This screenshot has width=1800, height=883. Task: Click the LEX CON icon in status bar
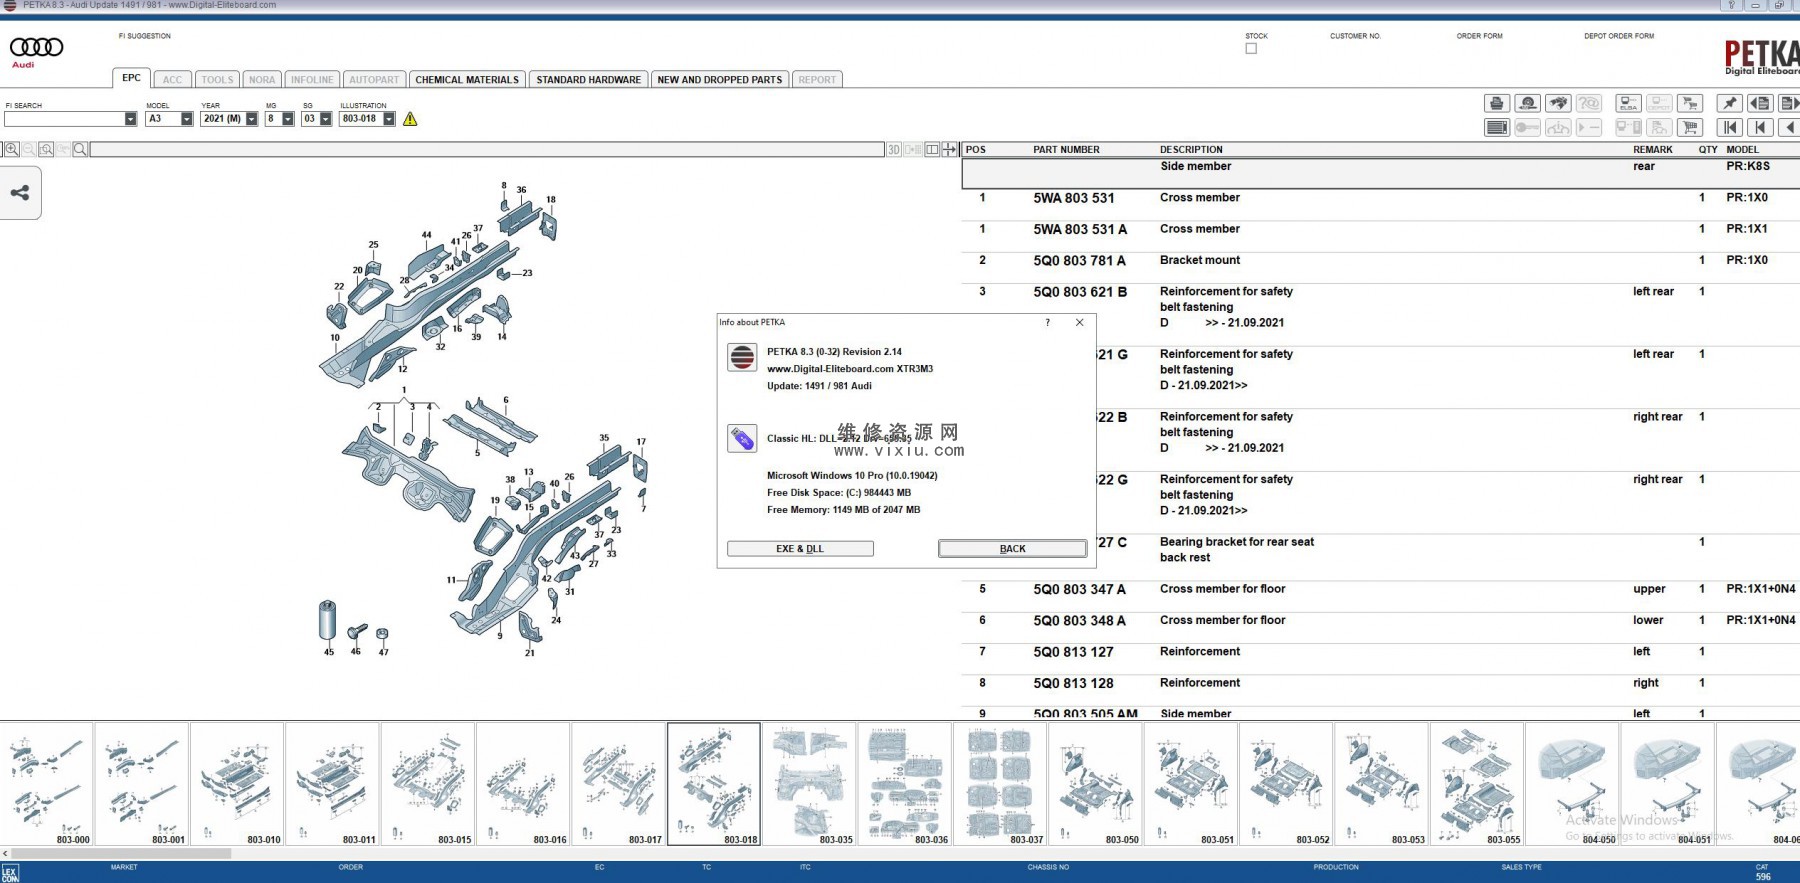10,874
